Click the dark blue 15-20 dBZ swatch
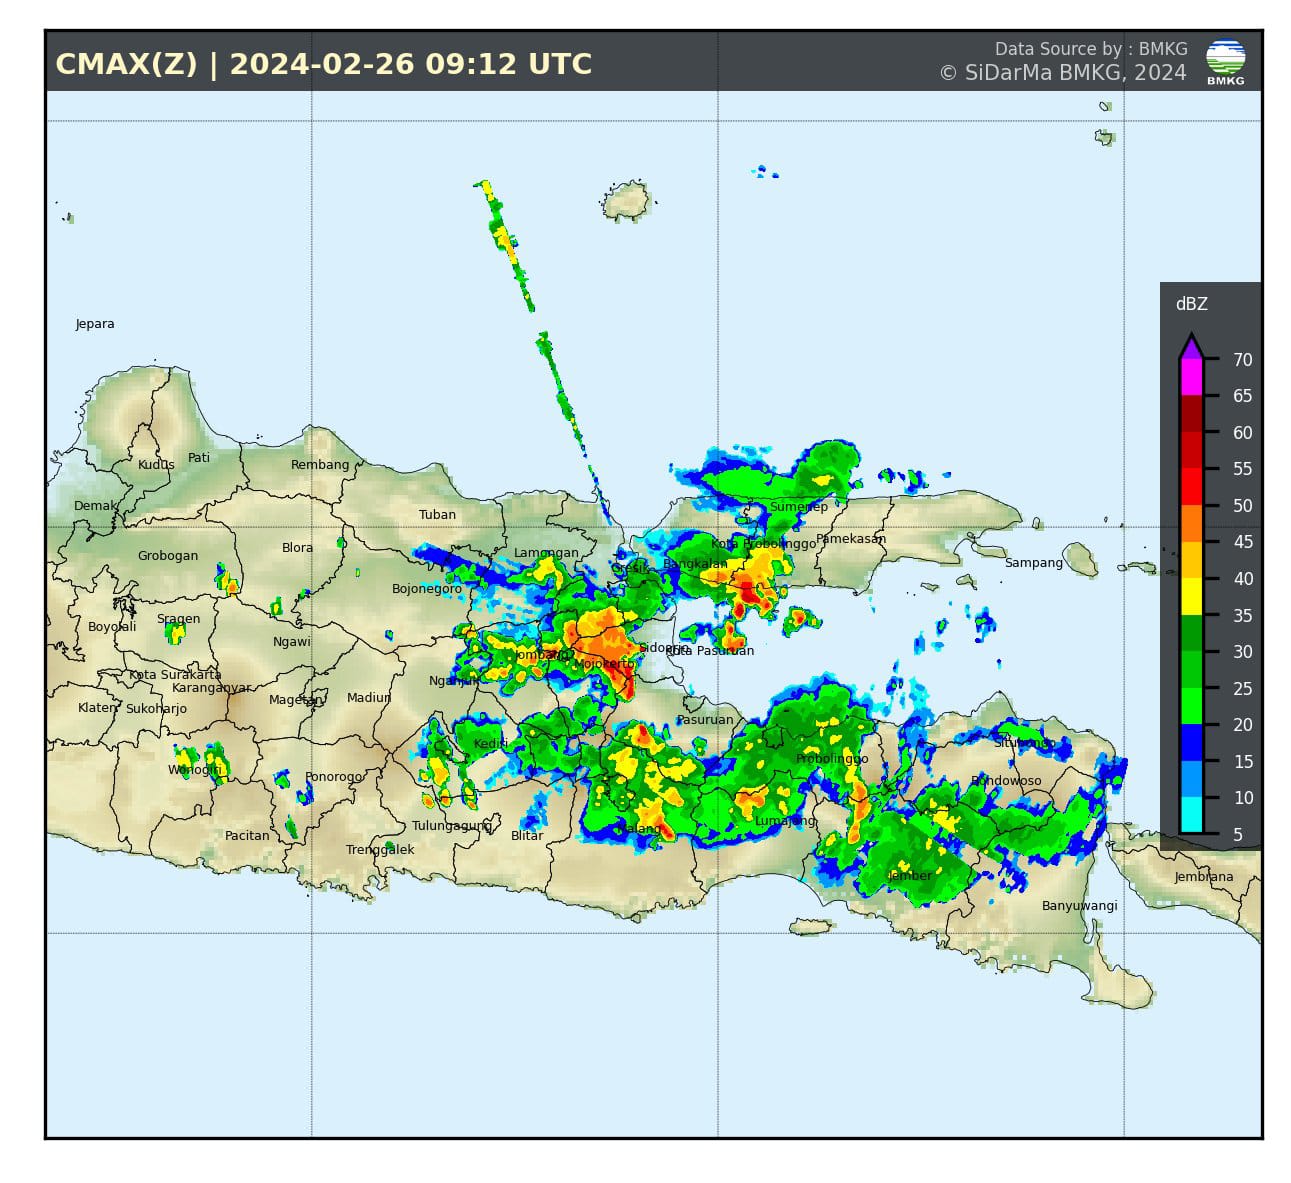This screenshot has width=1291, height=1183. coord(1190,742)
